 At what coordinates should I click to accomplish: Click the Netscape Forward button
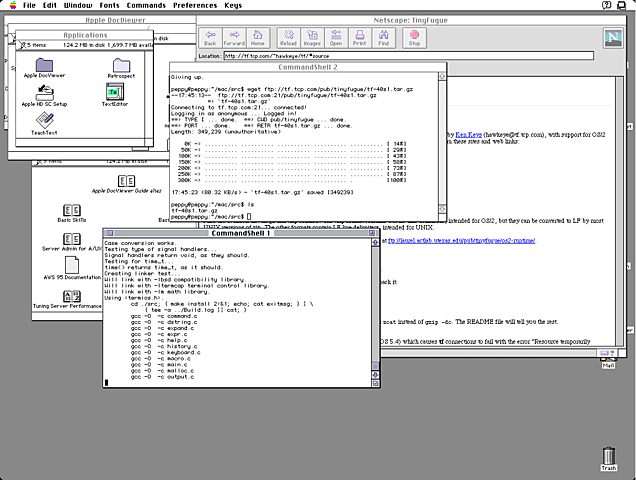click(234, 38)
